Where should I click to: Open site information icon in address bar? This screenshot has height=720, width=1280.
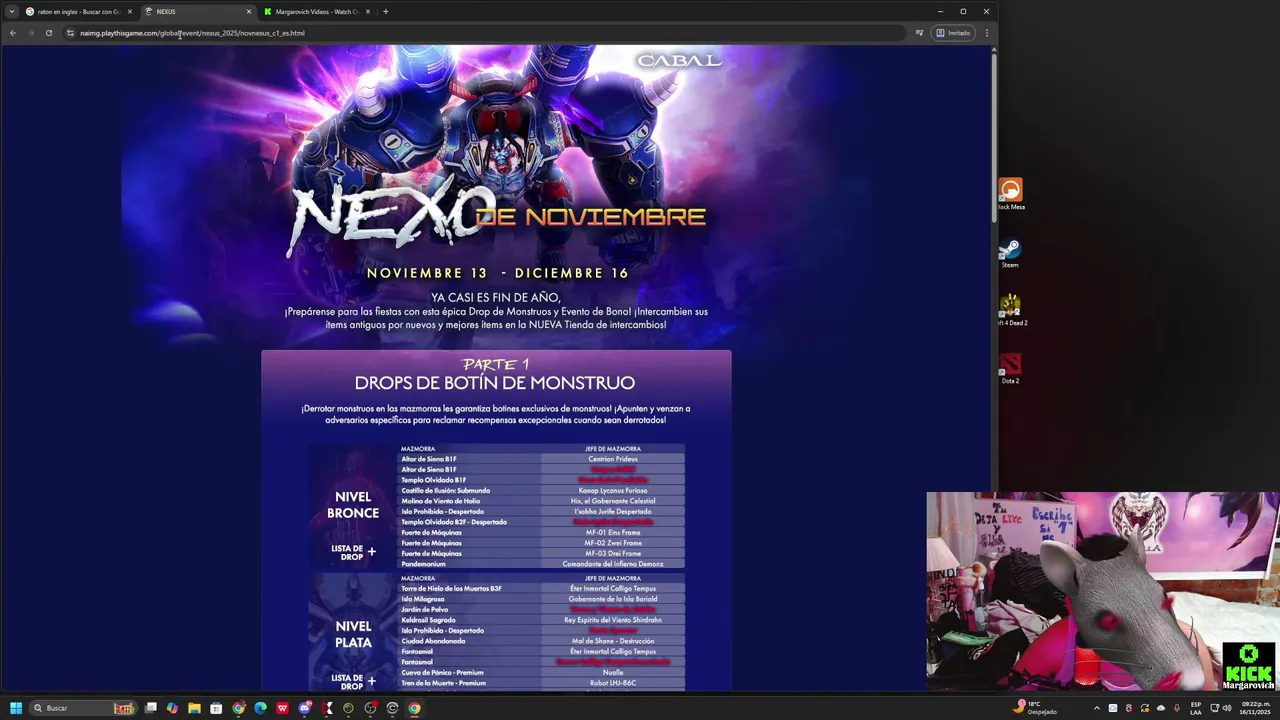70,33
